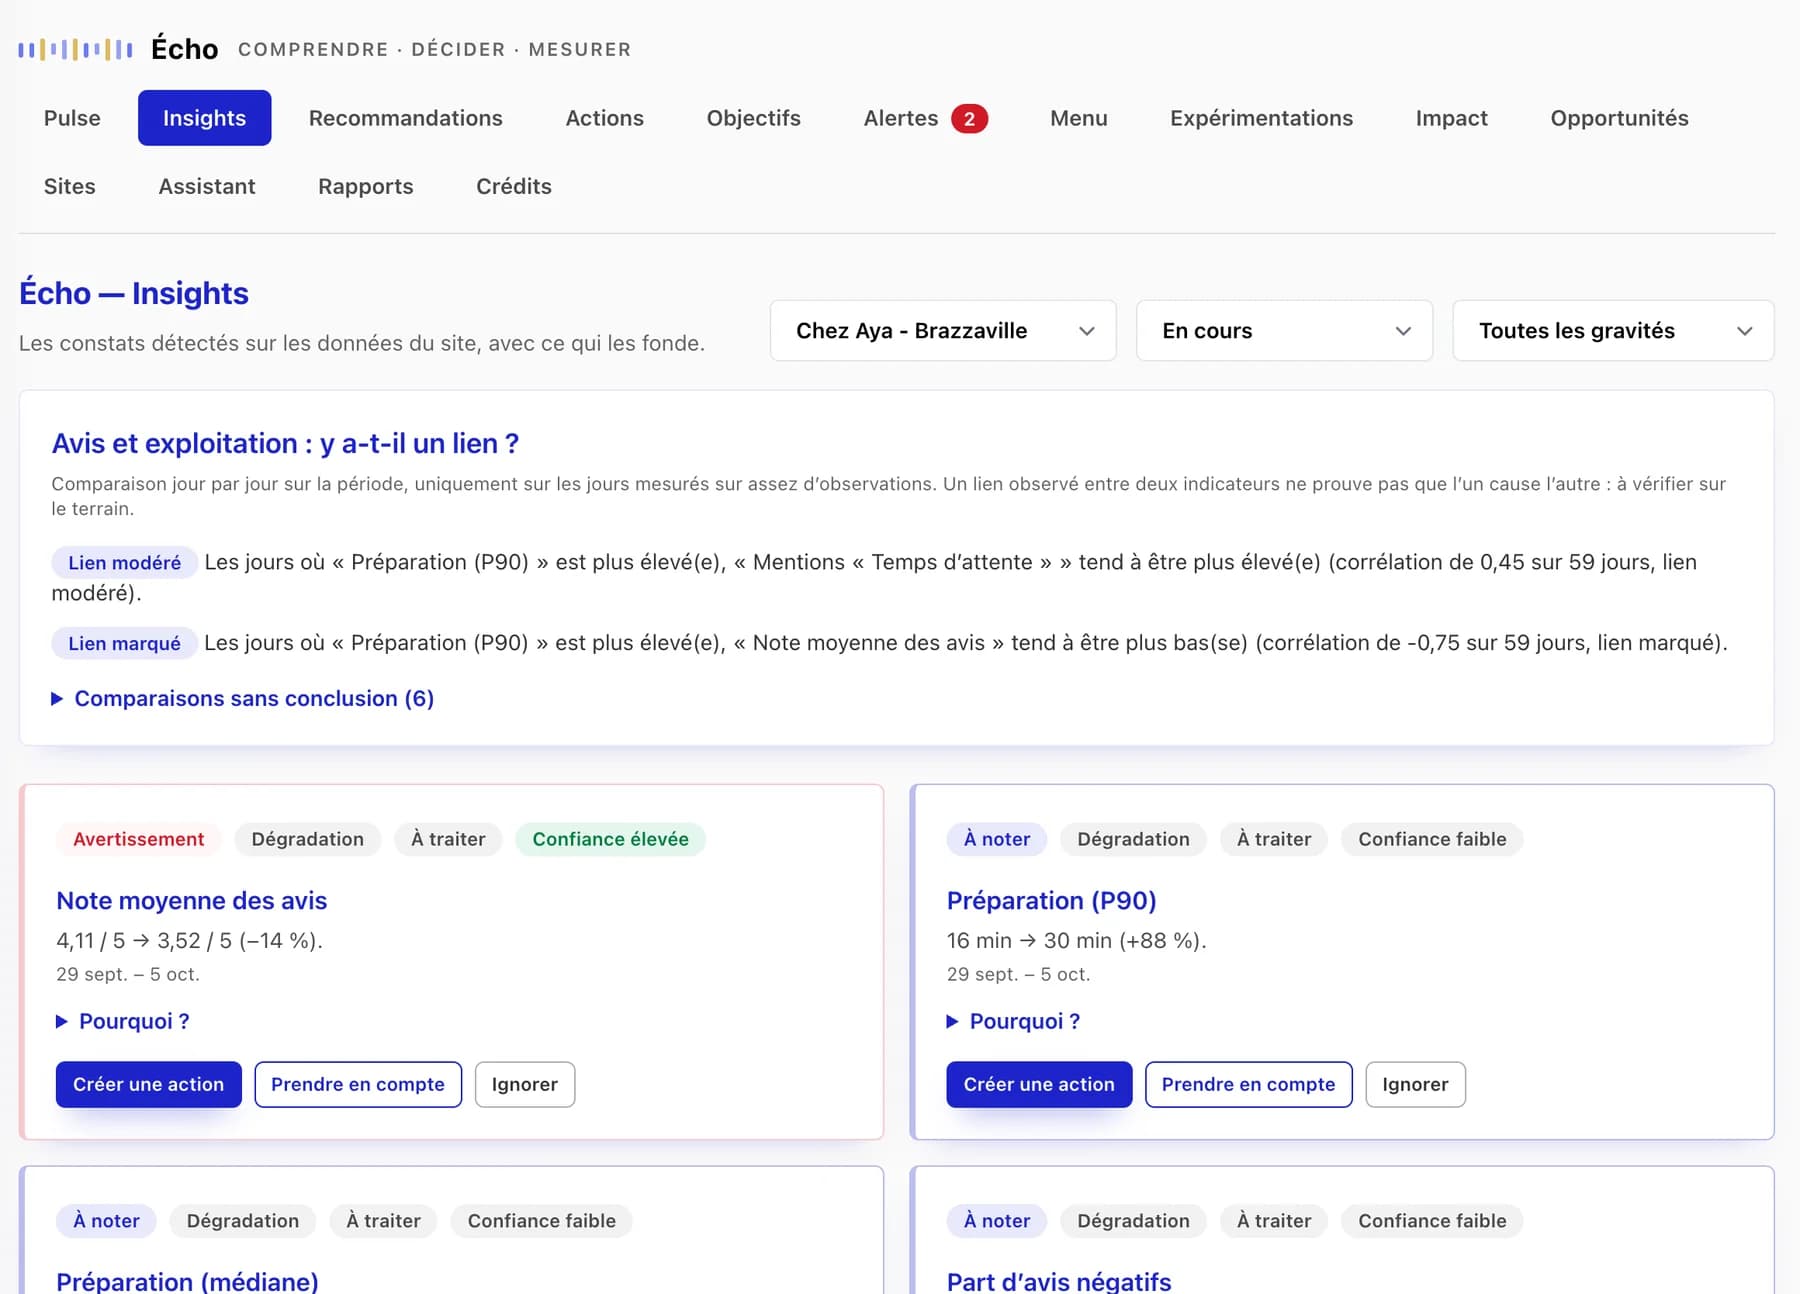This screenshot has width=1800, height=1294.
Task: Click the red alert count badge 2
Action: tap(969, 119)
